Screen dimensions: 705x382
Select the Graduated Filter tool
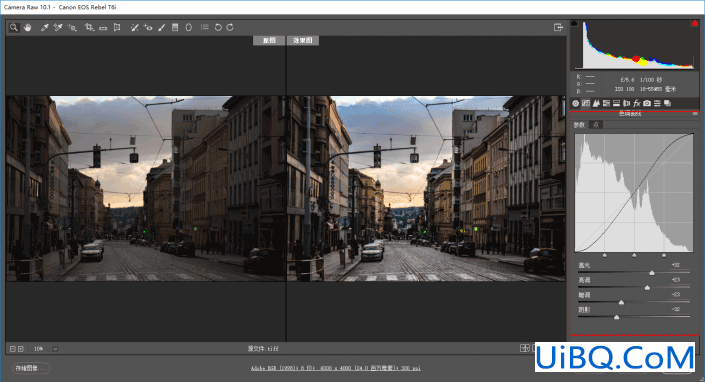click(175, 27)
